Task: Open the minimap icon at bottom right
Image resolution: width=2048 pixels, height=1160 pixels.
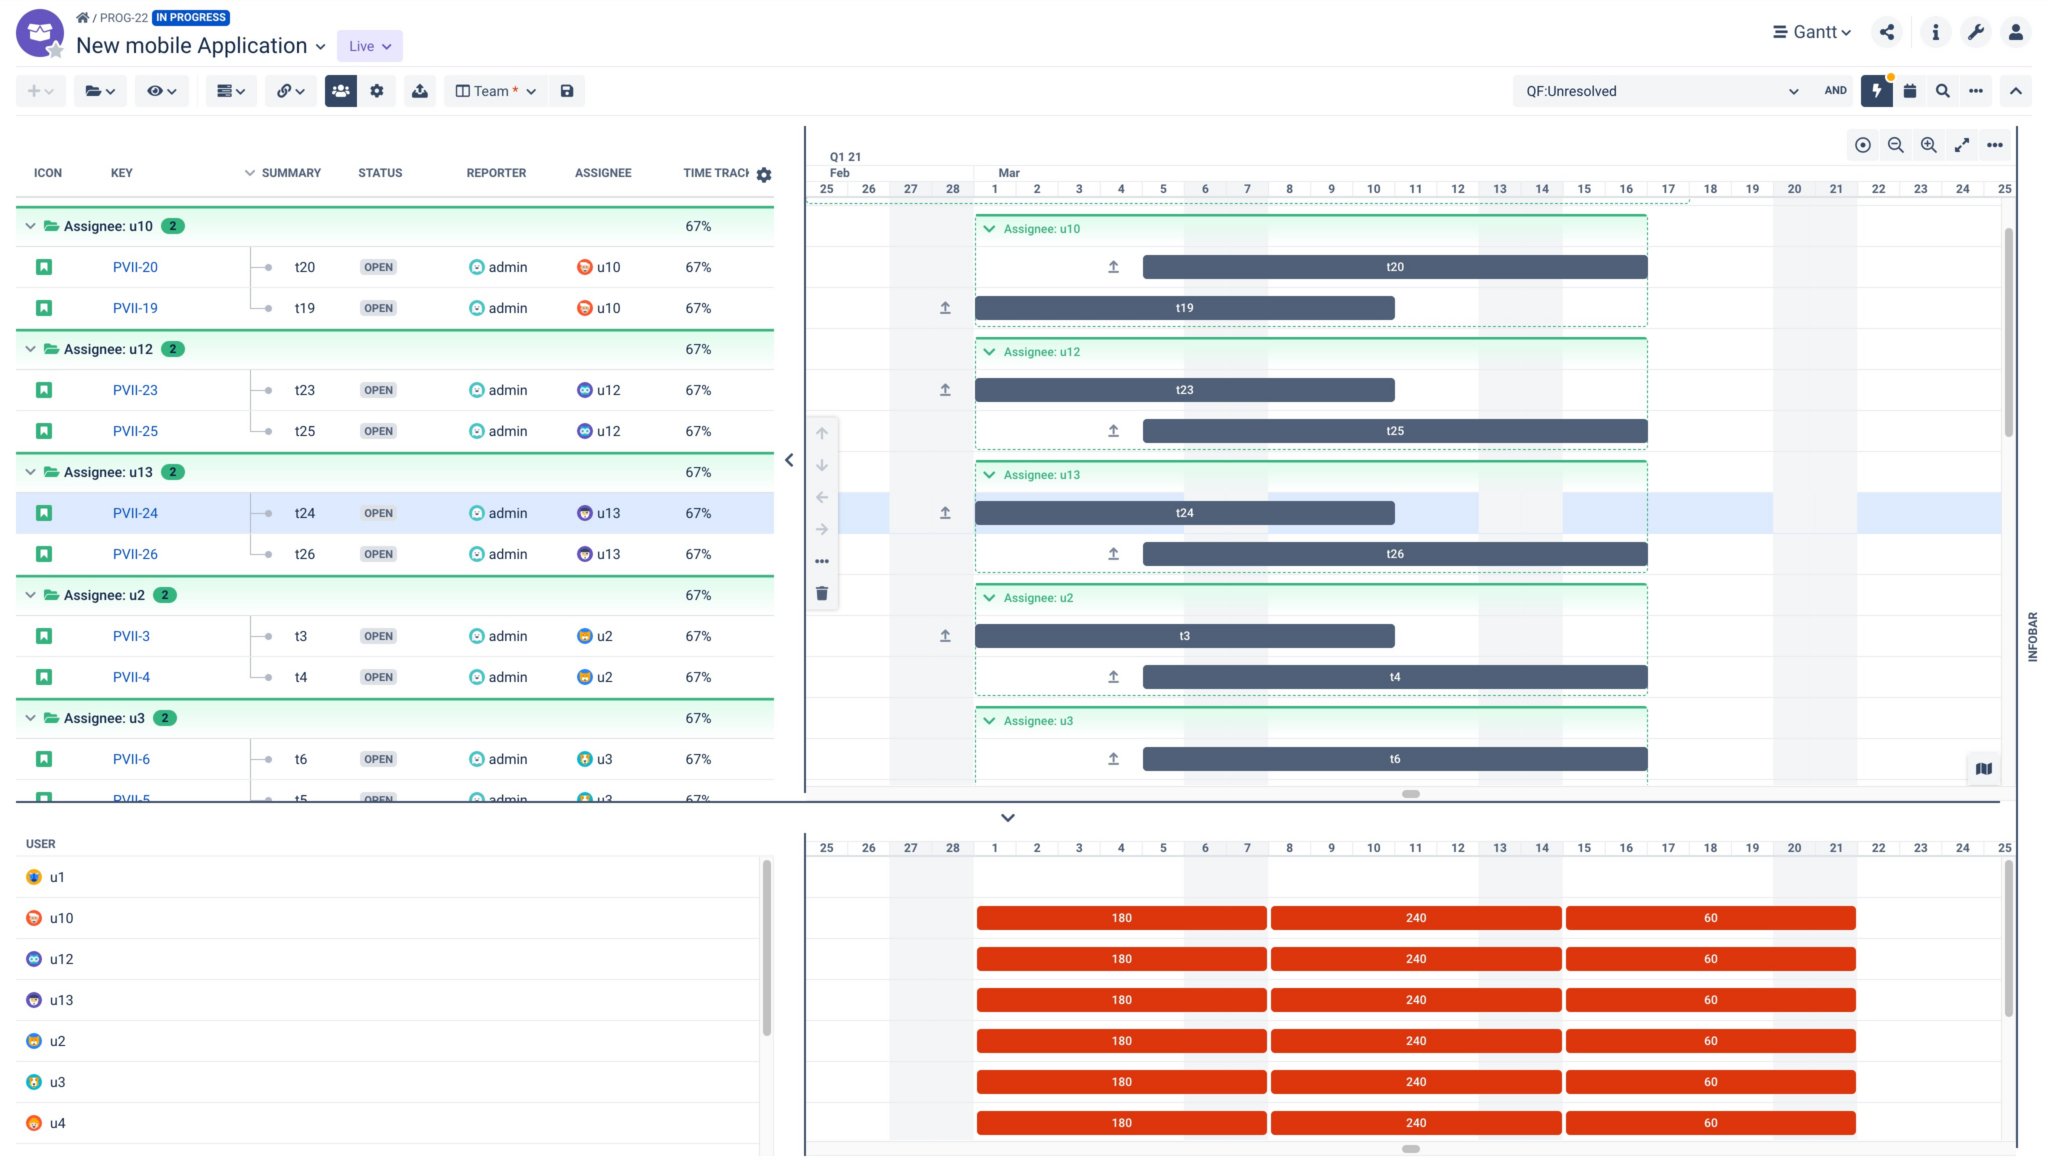Action: (x=1985, y=769)
